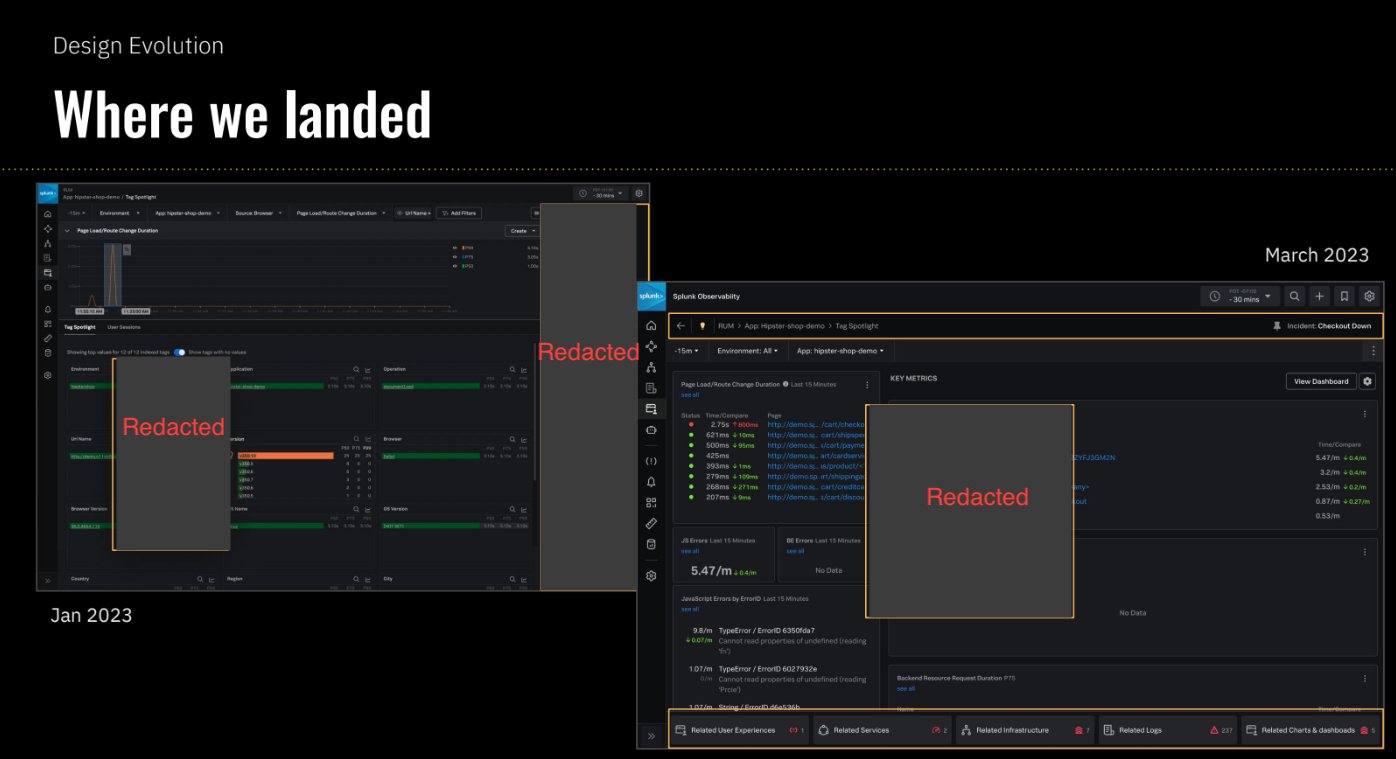The height and width of the screenshot is (759, 1396).
Task: Open Home icon in March 2023 sidebar
Action: coord(651,325)
